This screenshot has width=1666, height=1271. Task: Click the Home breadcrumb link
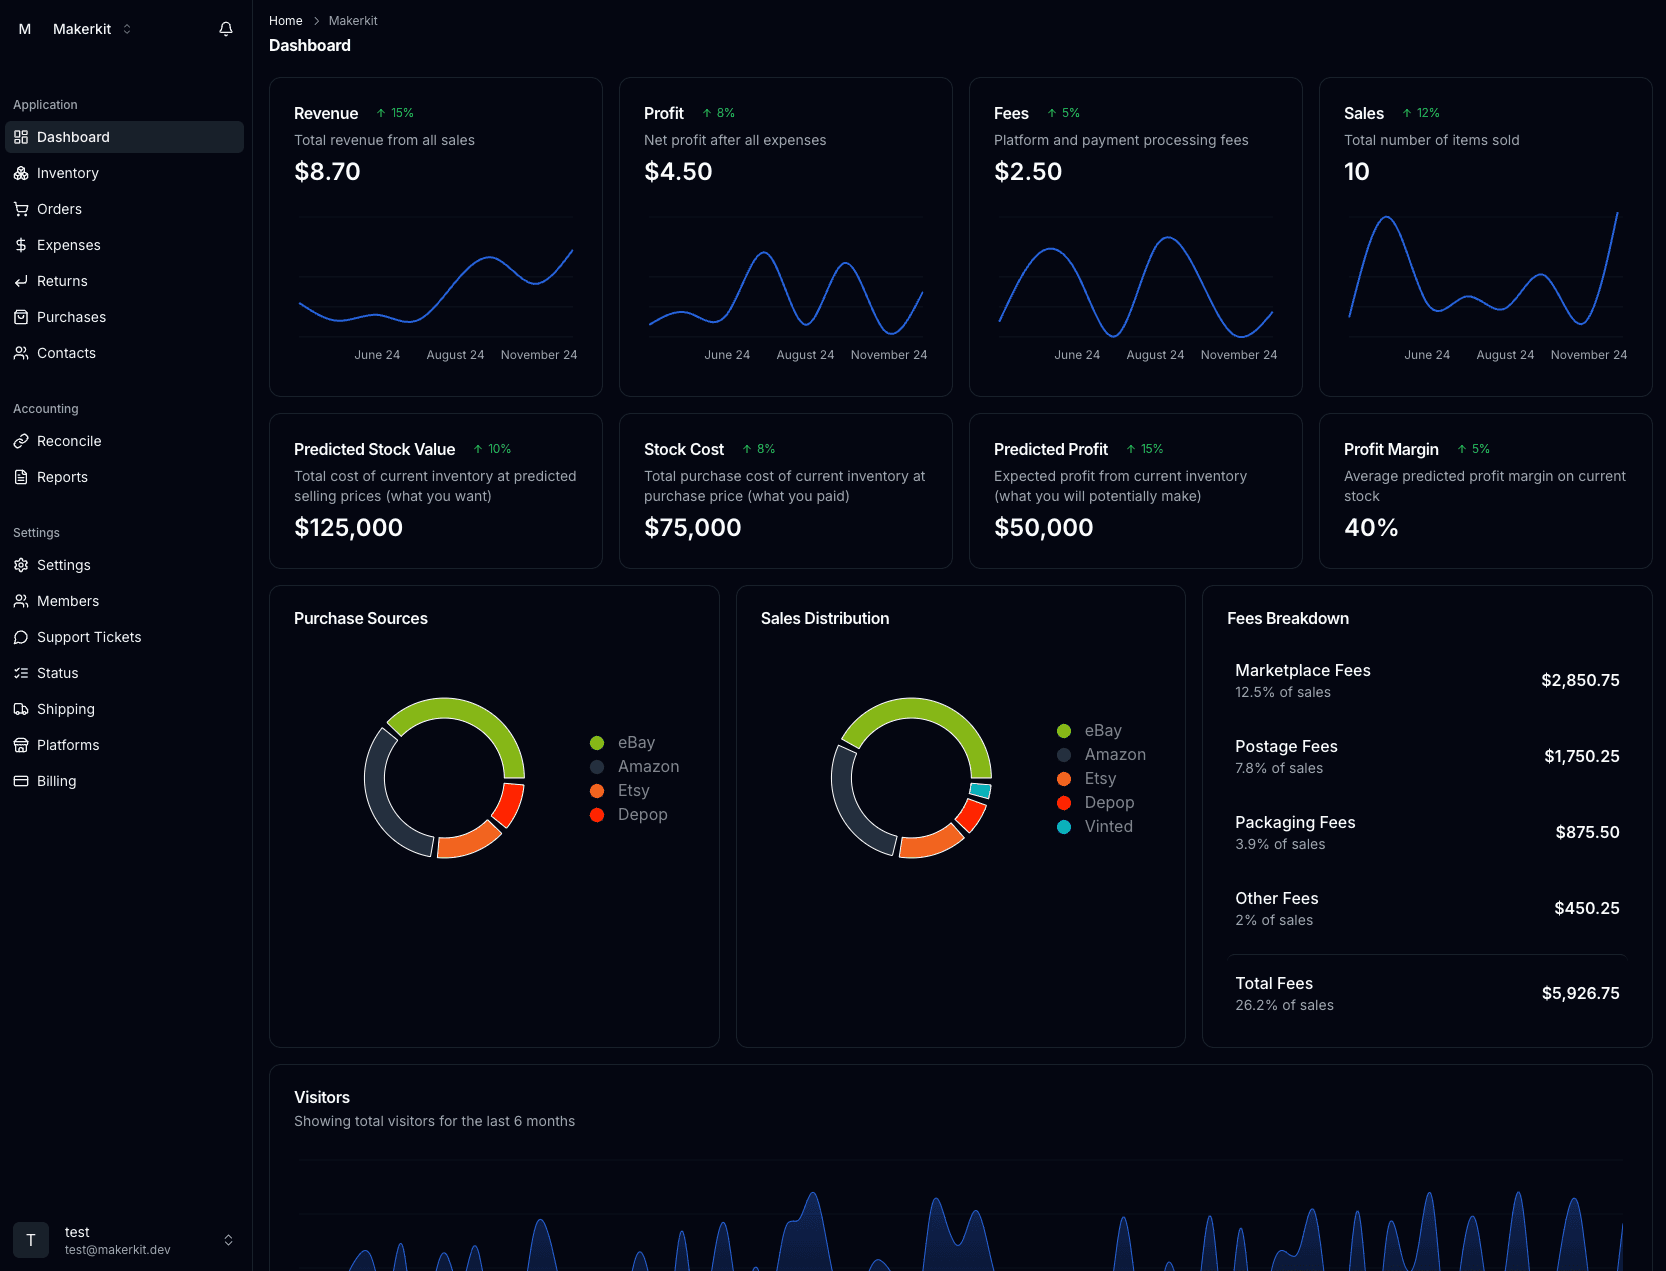[285, 20]
